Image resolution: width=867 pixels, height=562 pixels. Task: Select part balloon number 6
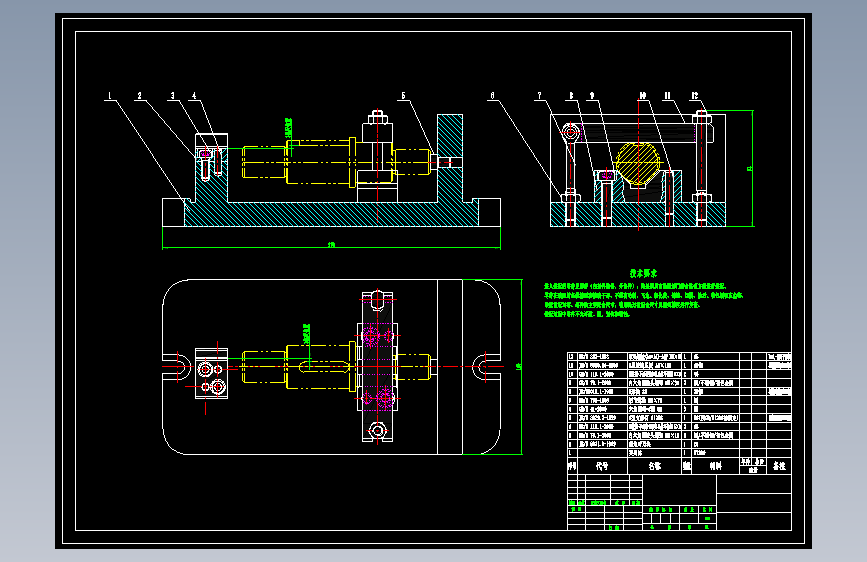coord(493,96)
